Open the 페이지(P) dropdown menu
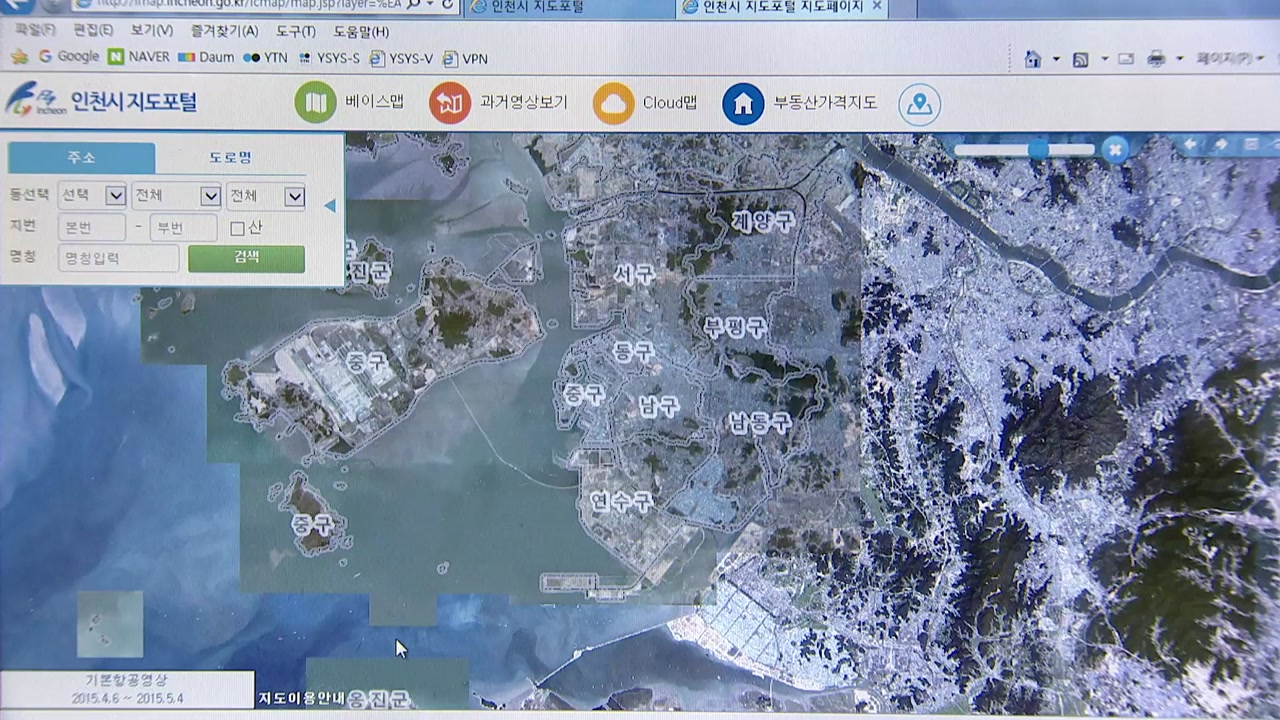Screen dimensions: 1280x720 tap(1229, 59)
